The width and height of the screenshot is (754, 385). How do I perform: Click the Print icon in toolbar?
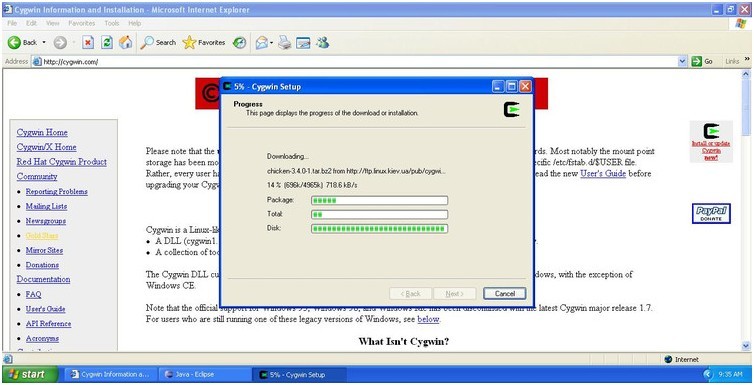285,43
